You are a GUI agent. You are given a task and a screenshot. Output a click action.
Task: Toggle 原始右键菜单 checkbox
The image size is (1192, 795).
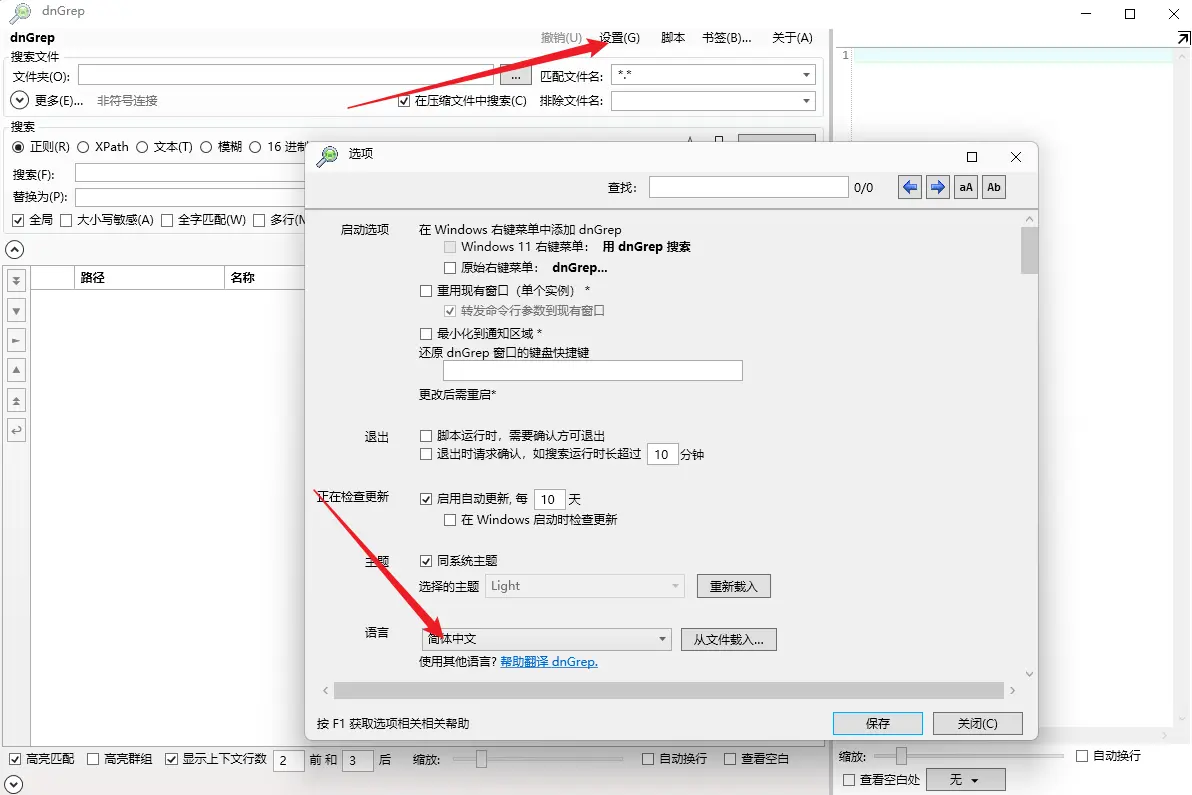tap(450, 268)
